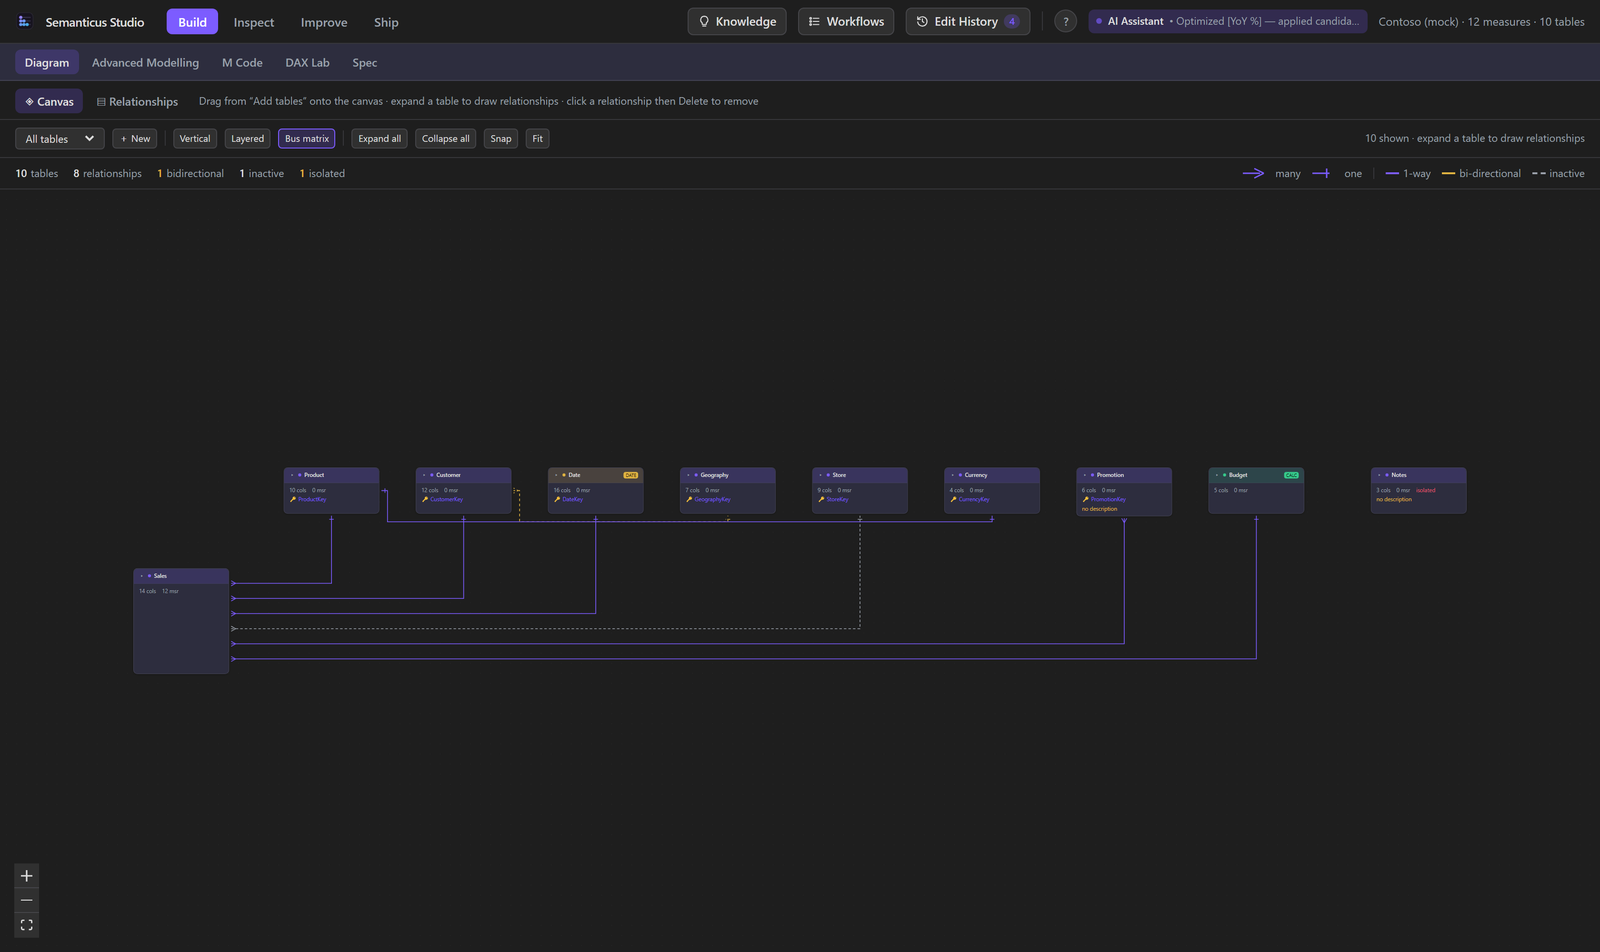Click the red 'isolated' label on Notes
This screenshot has width=1600, height=952.
(1426, 490)
